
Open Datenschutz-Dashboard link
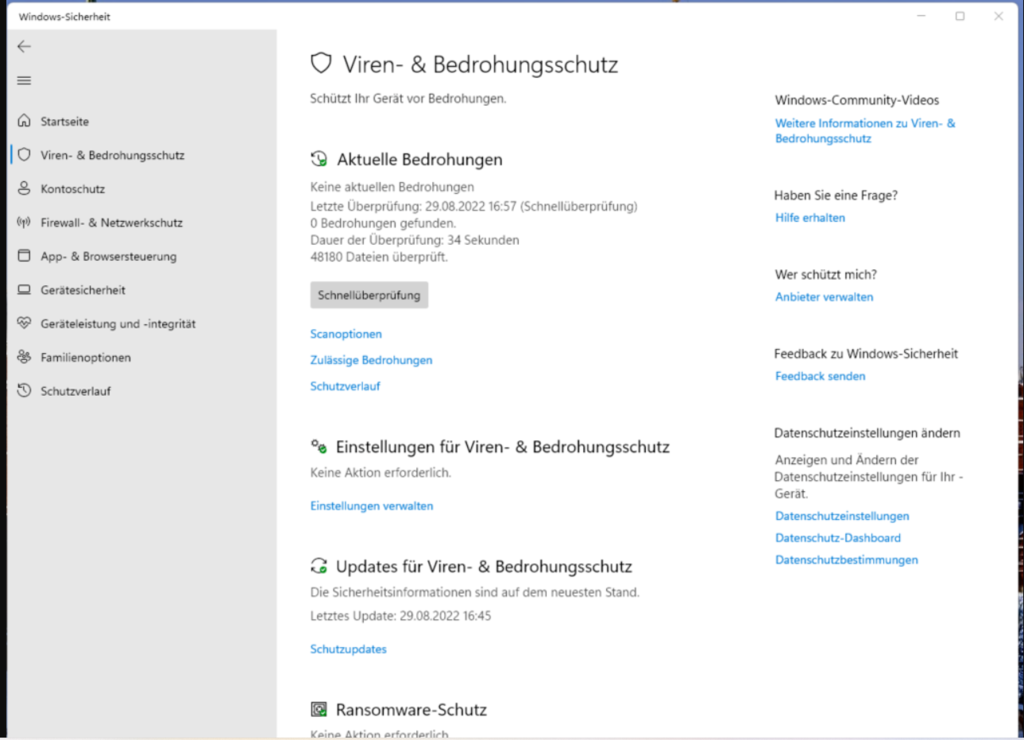838,538
